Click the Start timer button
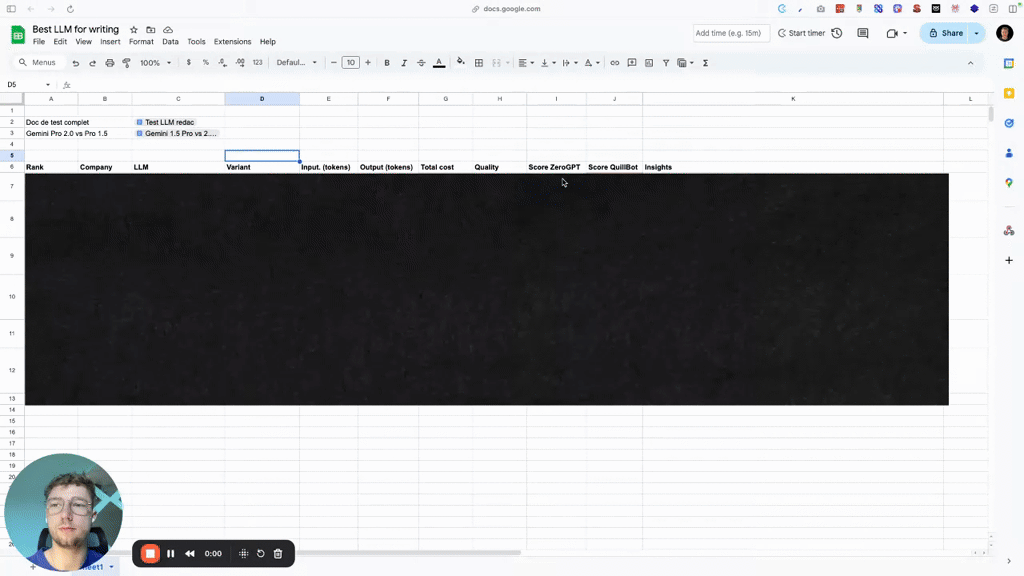This screenshot has height=576, width=1024. 801,33
